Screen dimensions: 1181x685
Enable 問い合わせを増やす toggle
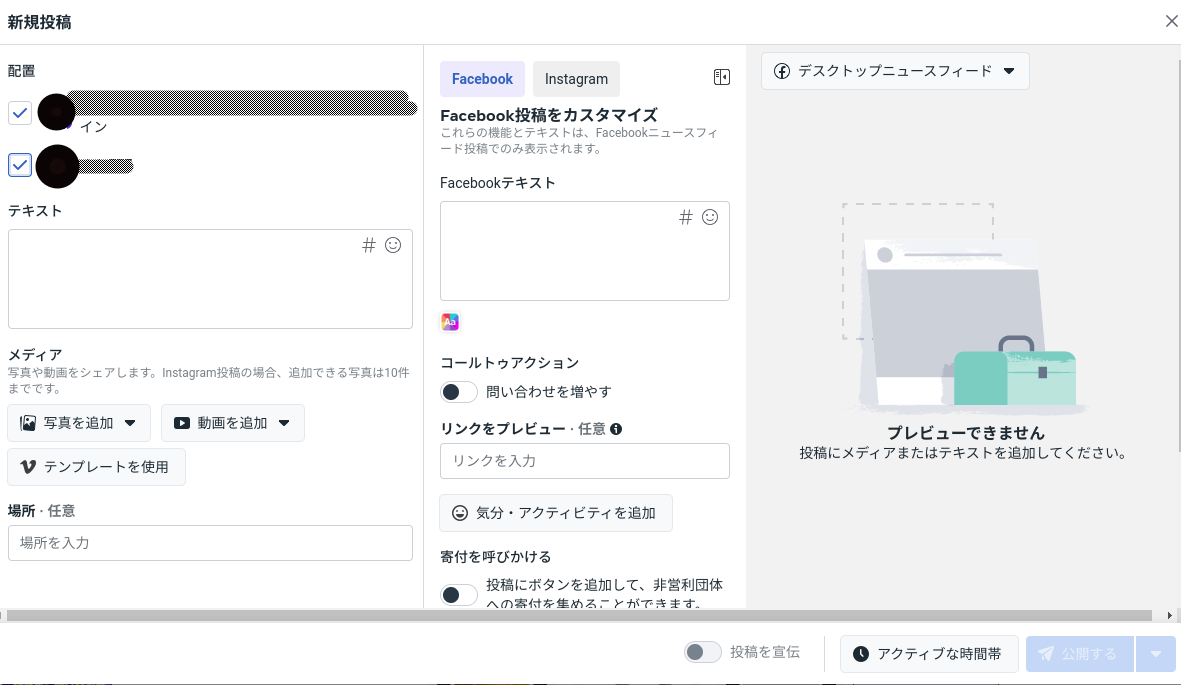coord(459,392)
